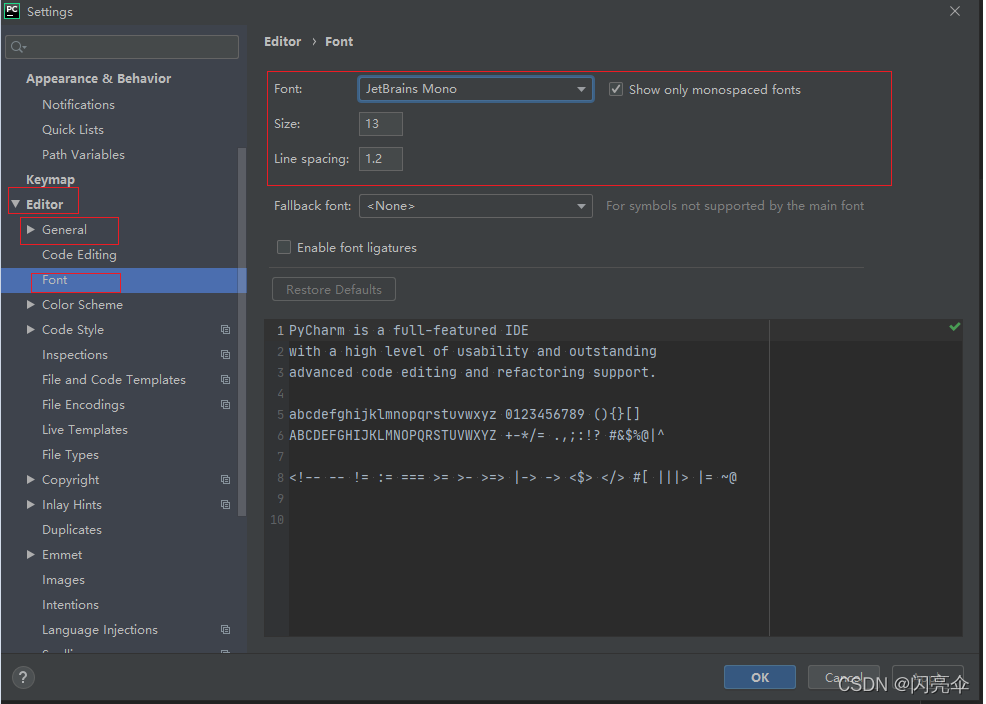
Task: Expand the General tree node
Action: (30, 230)
